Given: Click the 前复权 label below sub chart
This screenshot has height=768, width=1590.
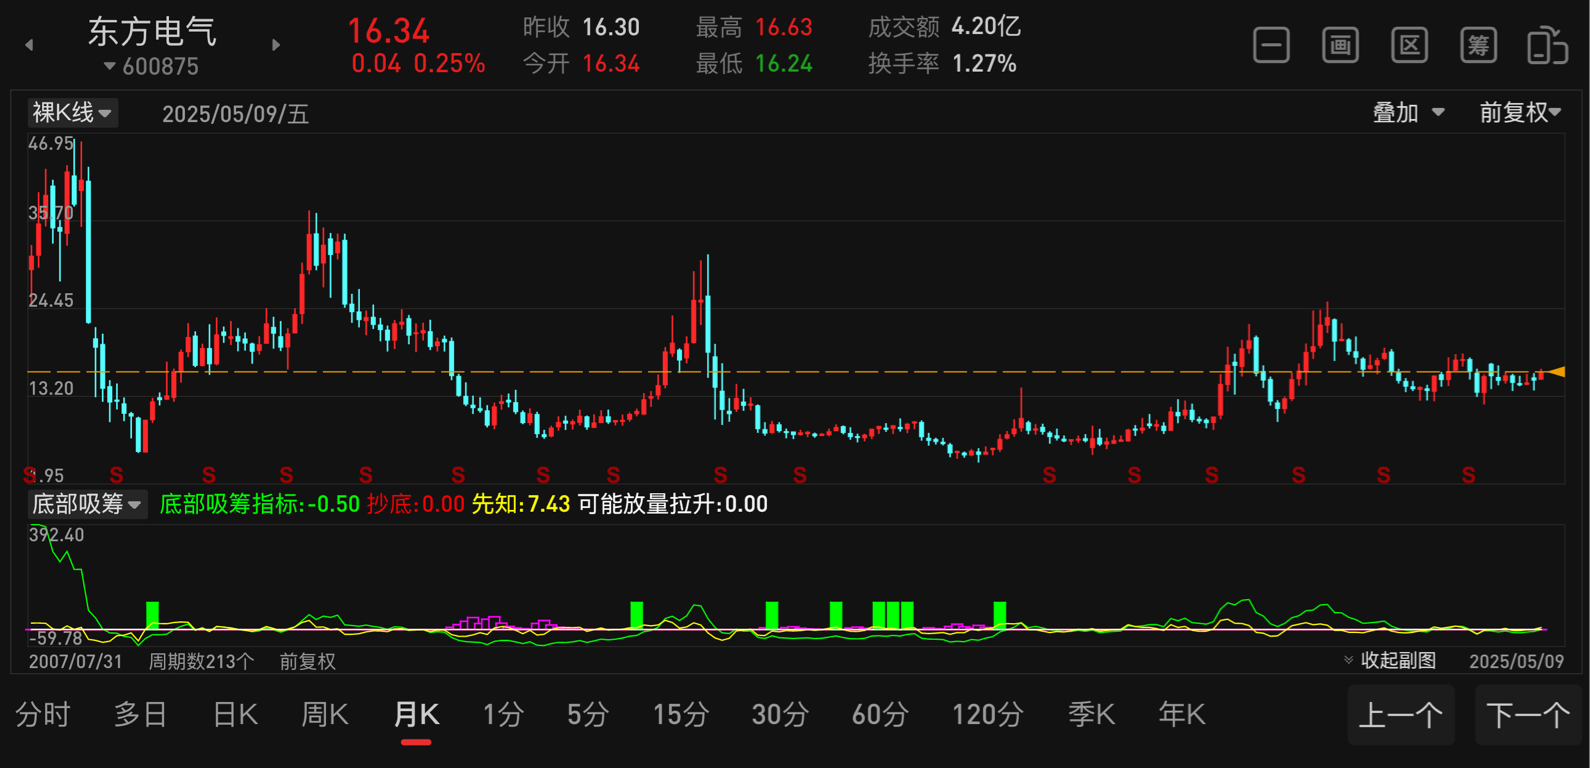Looking at the screenshot, I should click(308, 661).
